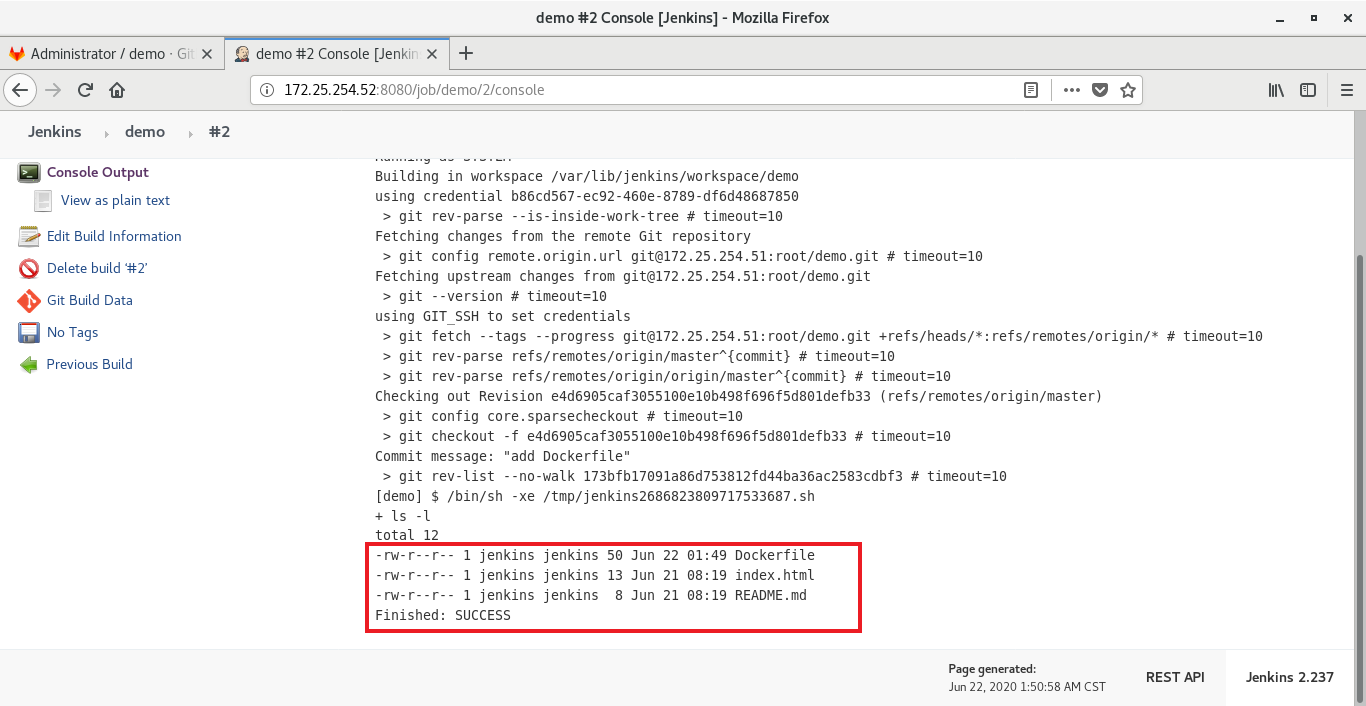Show site information in the address bar
The height and width of the screenshot is (706, 1366).
point(266,90)
